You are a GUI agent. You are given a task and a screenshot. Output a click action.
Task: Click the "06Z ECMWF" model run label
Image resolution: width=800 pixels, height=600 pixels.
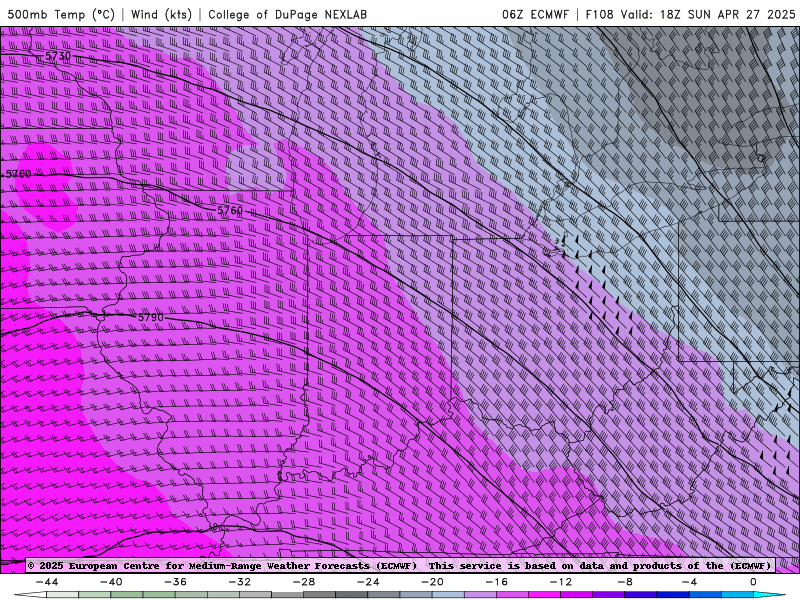(x=535, y=14)
